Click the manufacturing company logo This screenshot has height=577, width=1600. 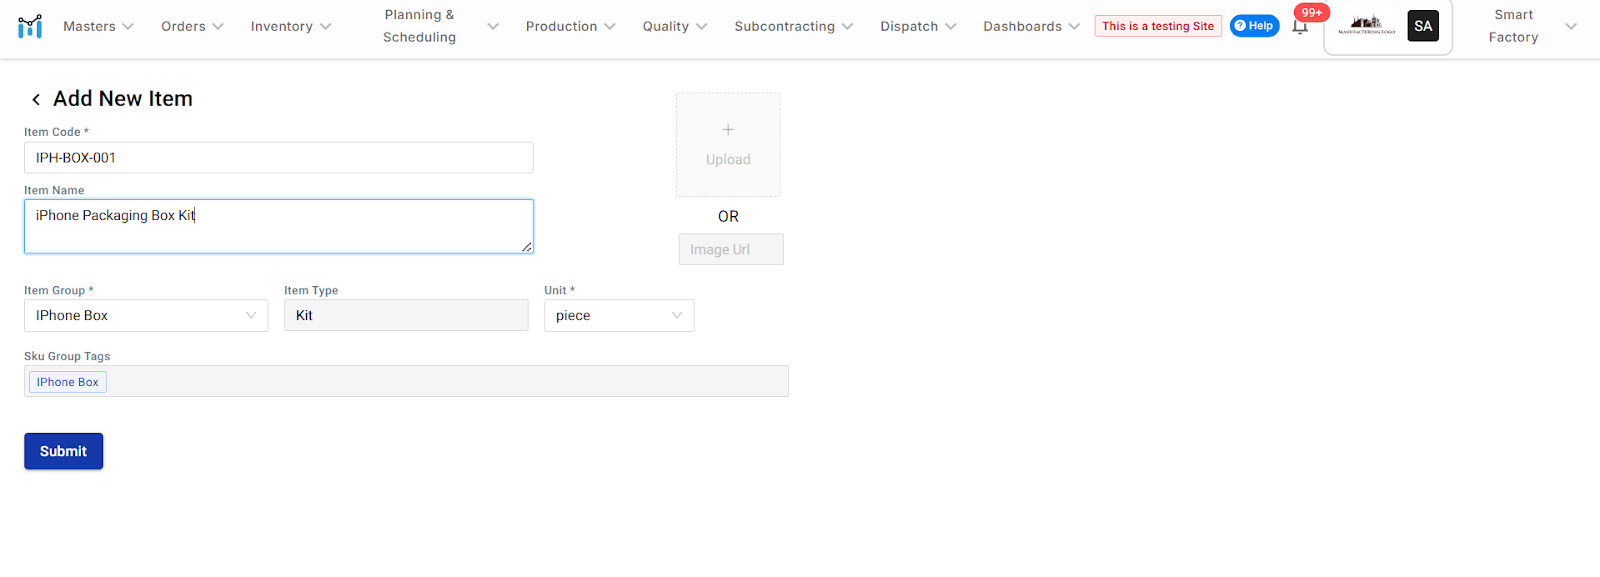[x=1366, y=26]
